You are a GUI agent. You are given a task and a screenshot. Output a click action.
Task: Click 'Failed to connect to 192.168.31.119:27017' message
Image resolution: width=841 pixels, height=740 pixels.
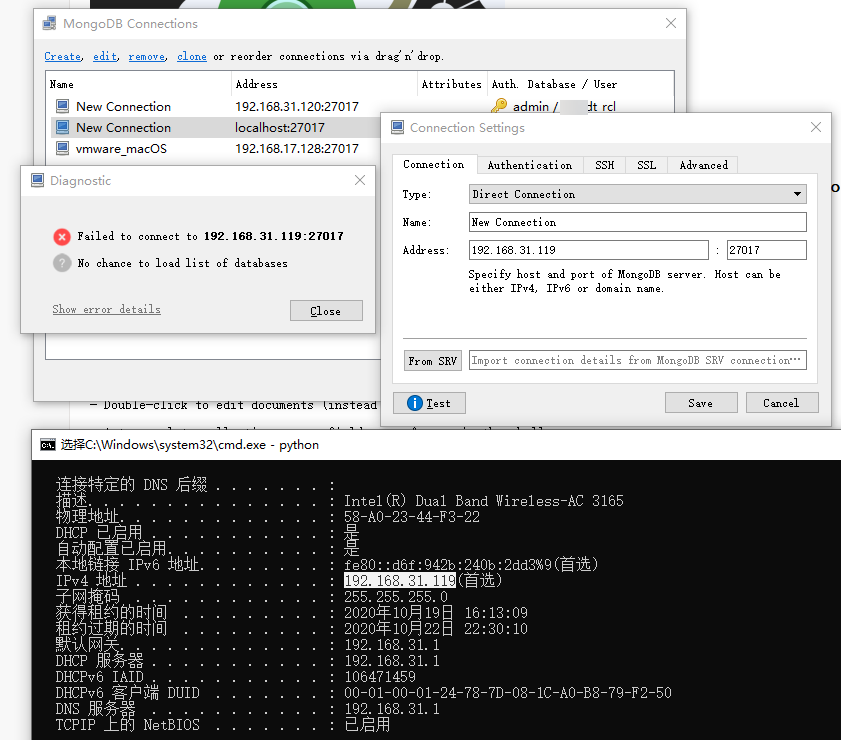click(x=210, y=236)
